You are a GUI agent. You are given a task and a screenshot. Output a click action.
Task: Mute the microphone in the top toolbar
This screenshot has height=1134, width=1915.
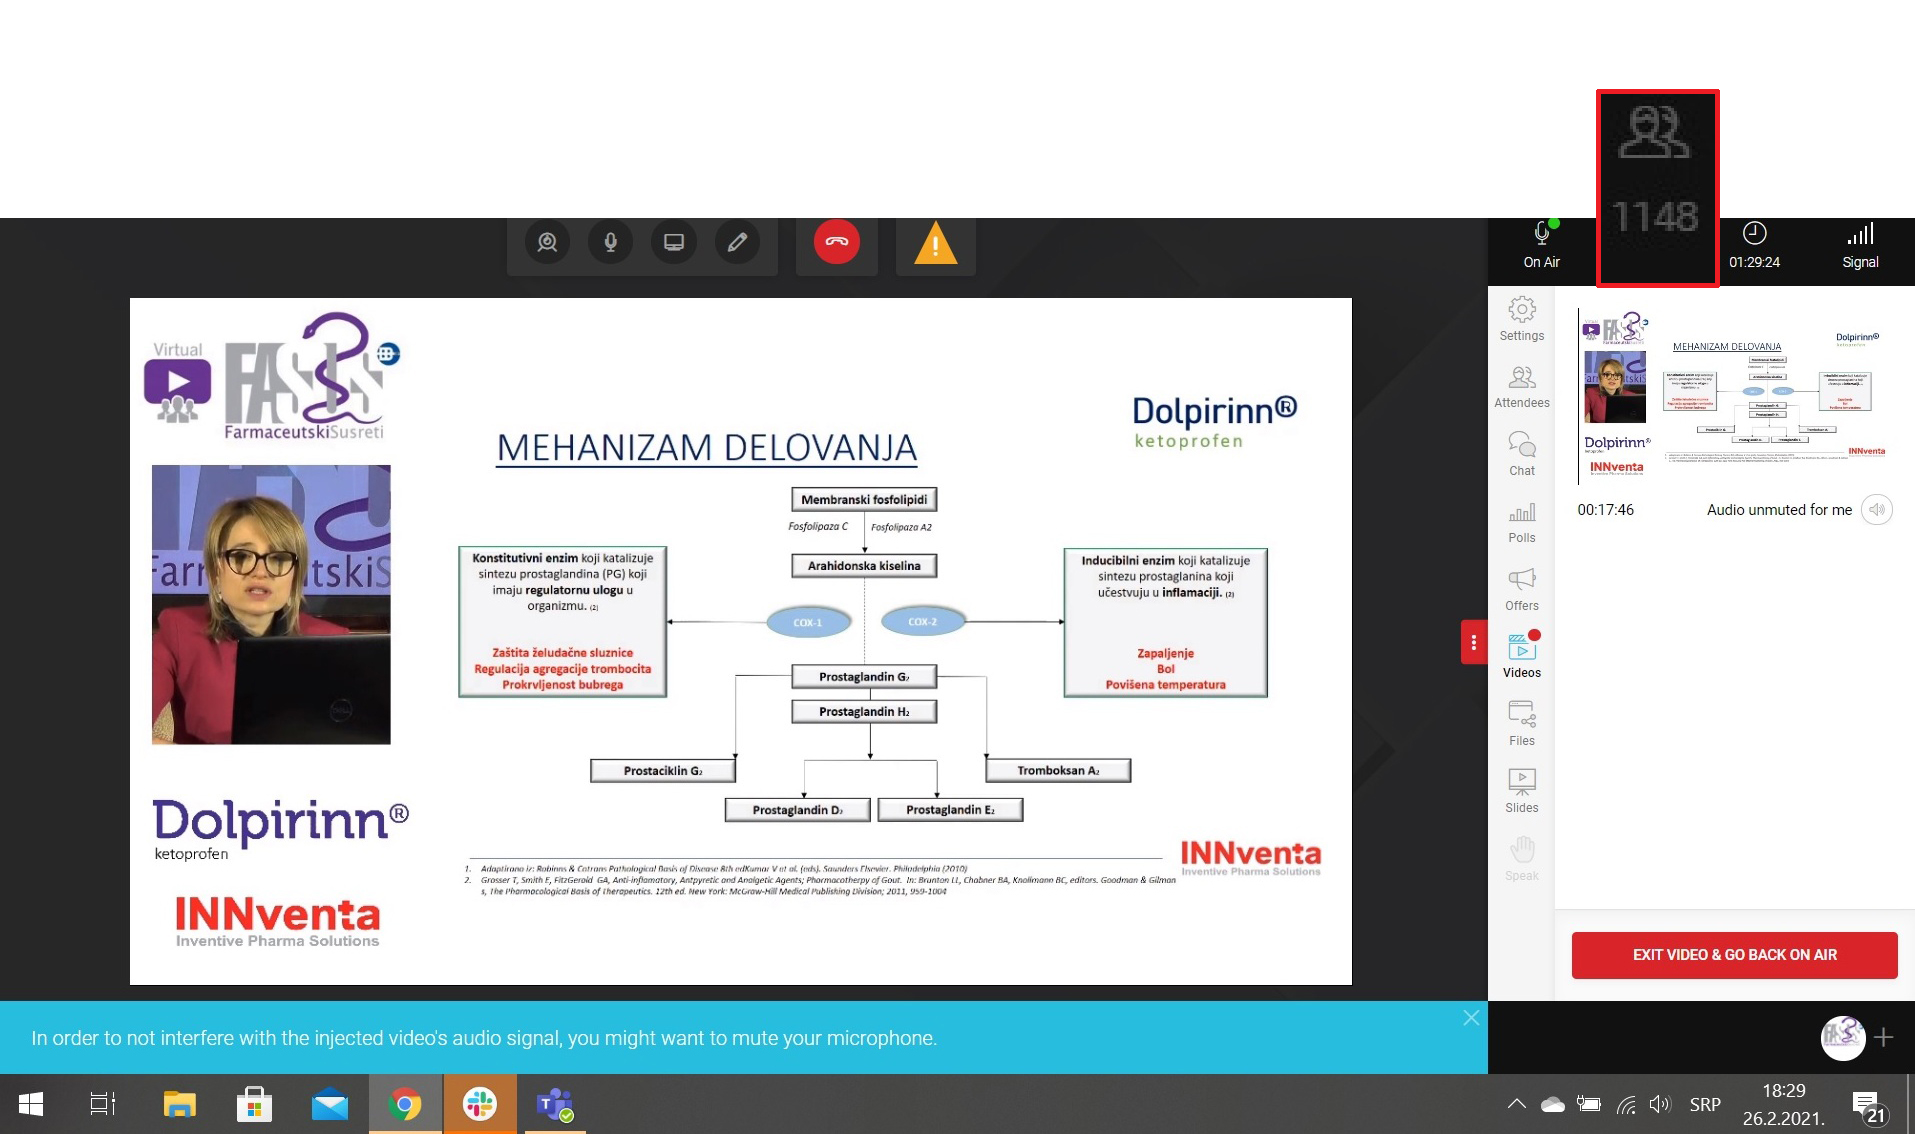click(610, 242)
